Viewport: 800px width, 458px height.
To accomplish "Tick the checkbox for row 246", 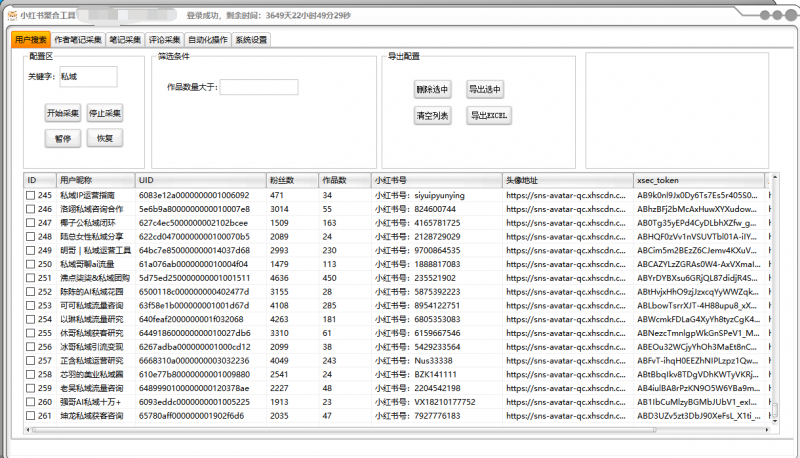I will (x=31, y=209).
